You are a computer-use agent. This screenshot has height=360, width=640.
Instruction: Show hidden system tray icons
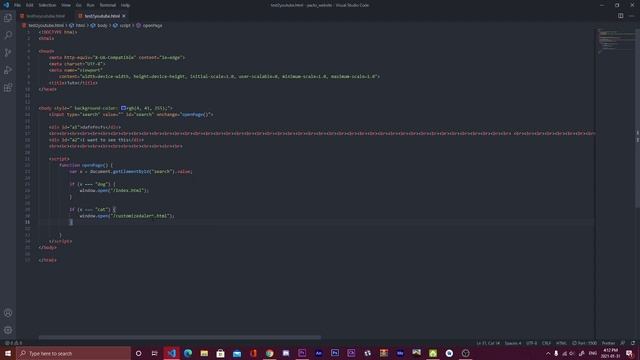548,353
